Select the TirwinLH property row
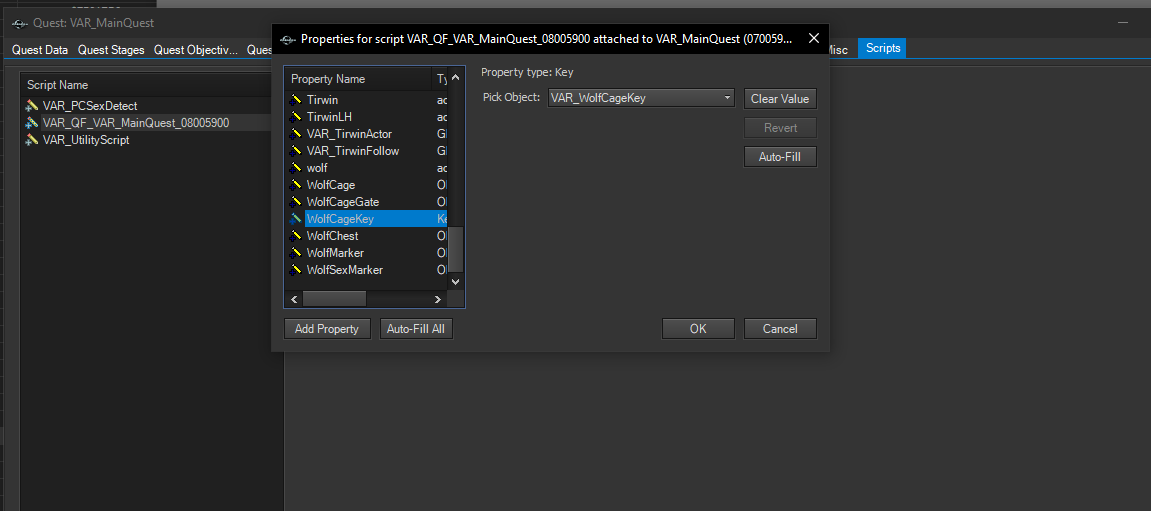1151x511 pixels. pyautogui.click(x=367, y=117)
